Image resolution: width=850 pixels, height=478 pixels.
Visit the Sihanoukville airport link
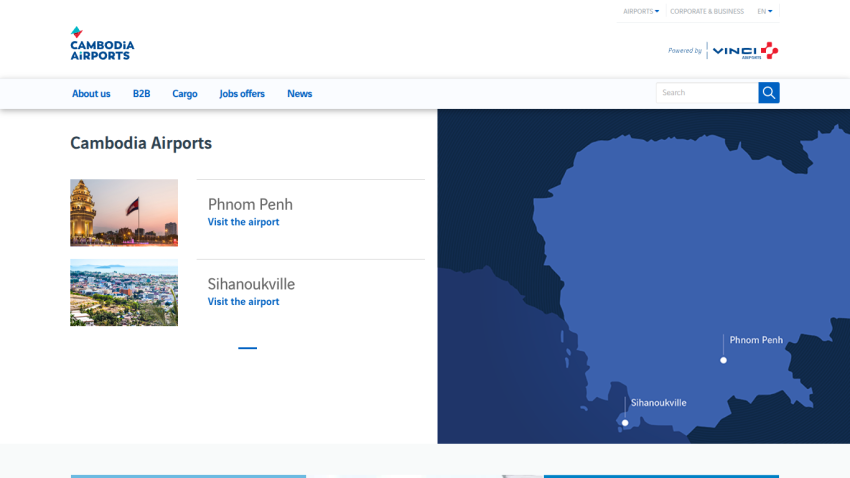click(243, 301)
